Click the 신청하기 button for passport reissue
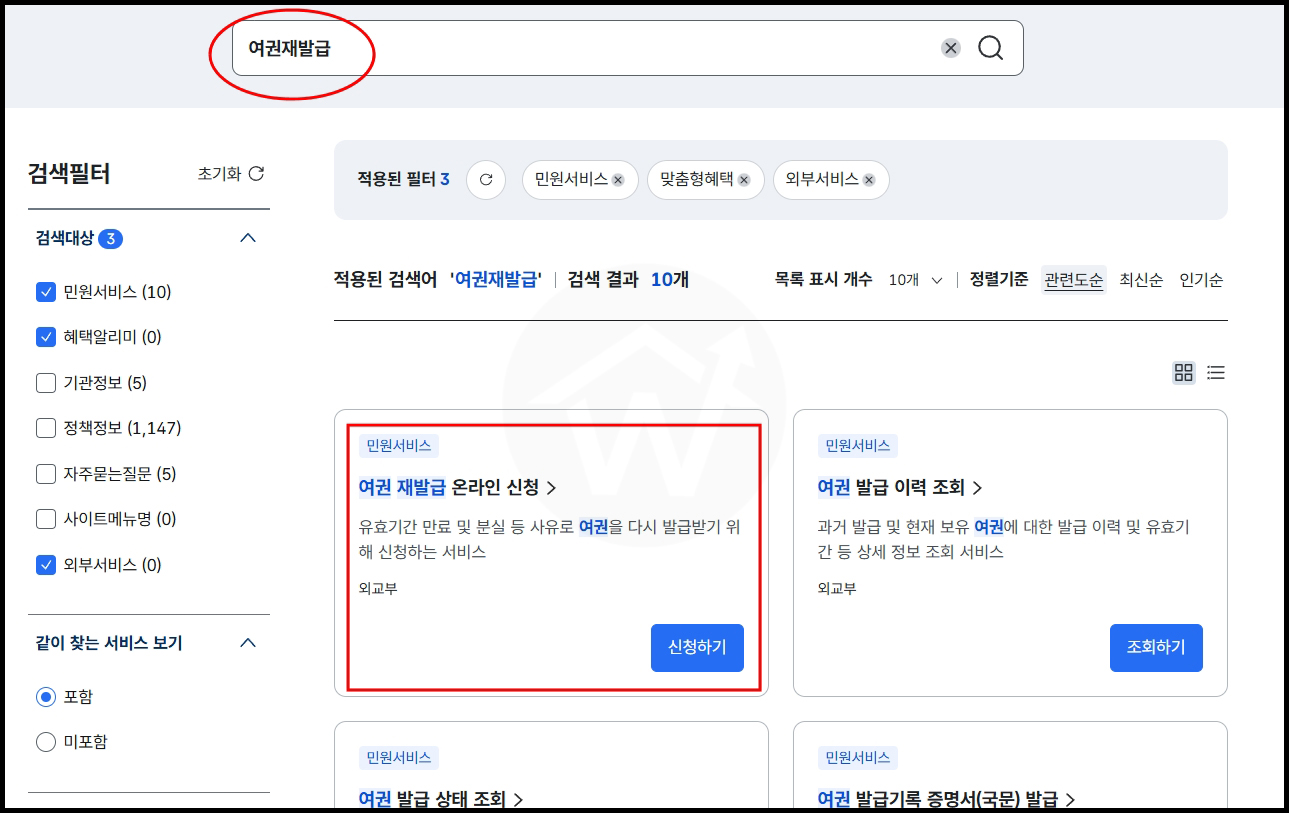The image size is (1289, 813). click(697, 648)
